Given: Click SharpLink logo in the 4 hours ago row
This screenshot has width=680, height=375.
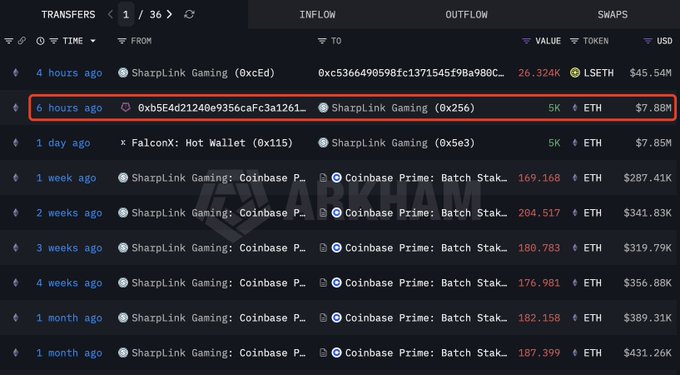Looking at the screenshot, I should 123,73.
